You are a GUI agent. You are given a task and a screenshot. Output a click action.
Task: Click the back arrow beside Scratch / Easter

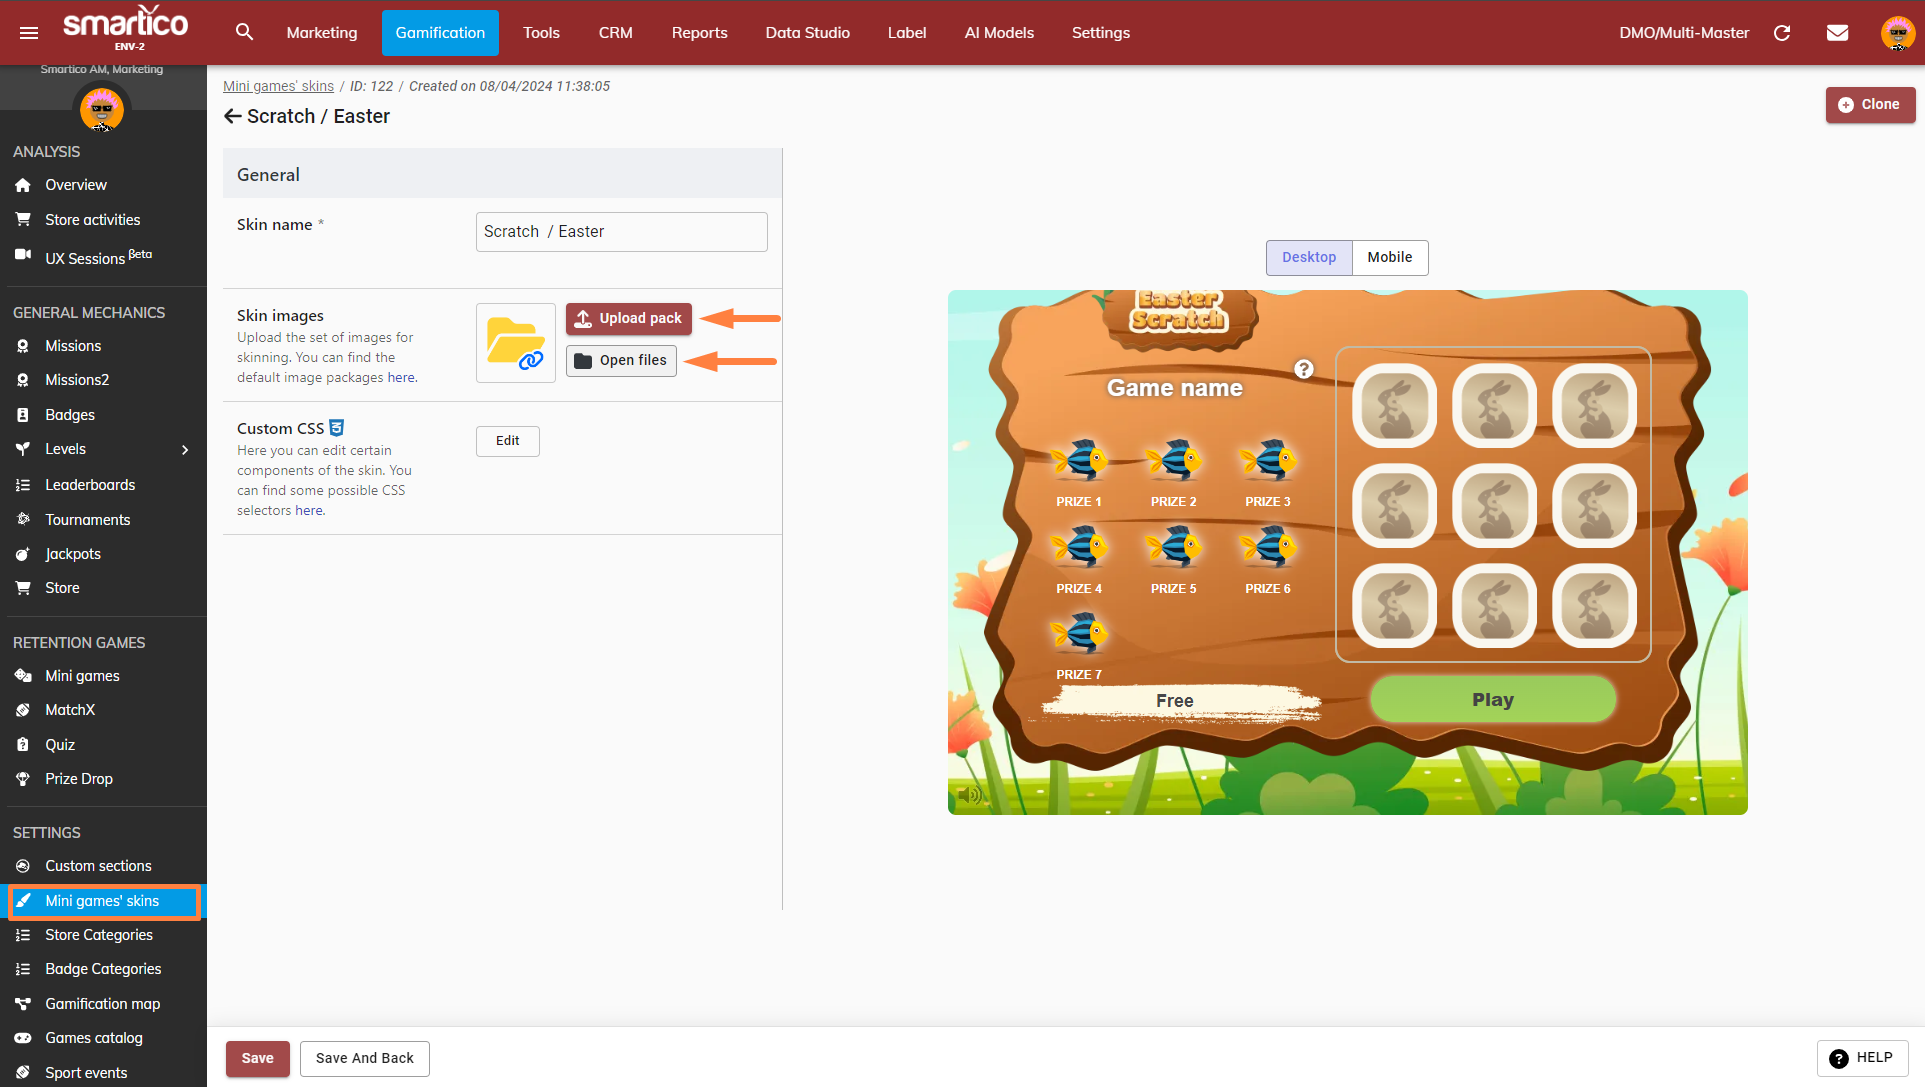coord(232,116)
